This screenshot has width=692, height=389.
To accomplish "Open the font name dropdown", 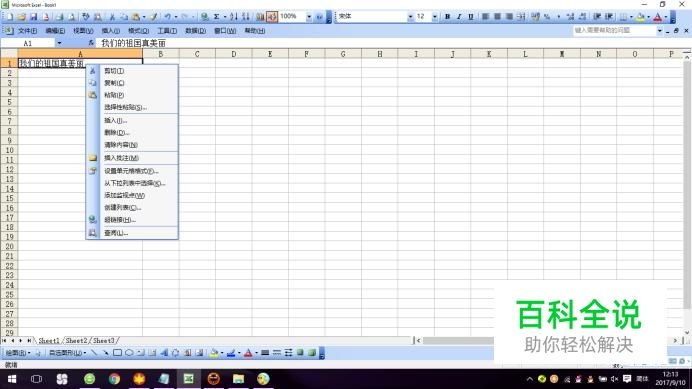I will tap(410, 17).
